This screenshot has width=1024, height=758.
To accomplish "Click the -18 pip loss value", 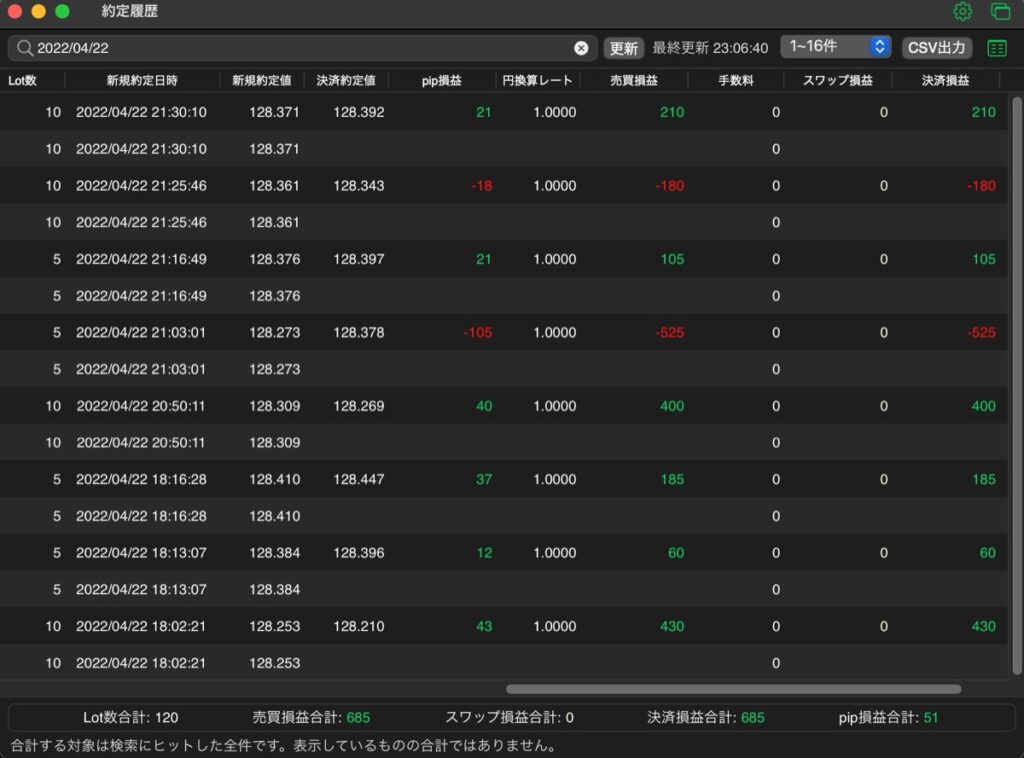I will 481,185.
